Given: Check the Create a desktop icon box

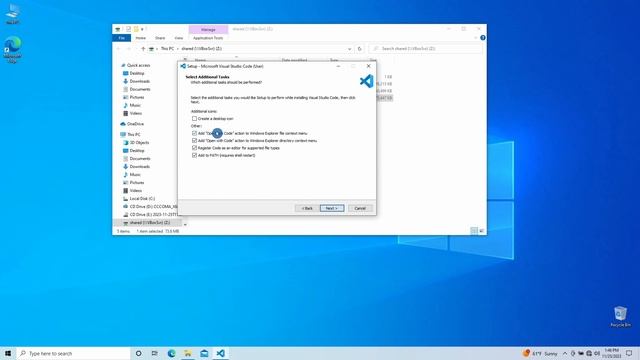Looking at the screenshot, I should (194, 118).
